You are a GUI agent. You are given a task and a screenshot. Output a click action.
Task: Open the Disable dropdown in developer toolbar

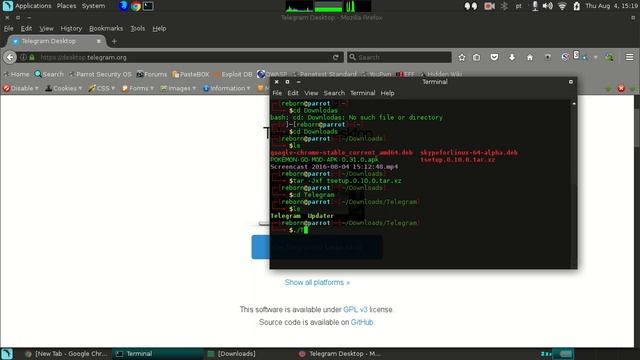21,88
